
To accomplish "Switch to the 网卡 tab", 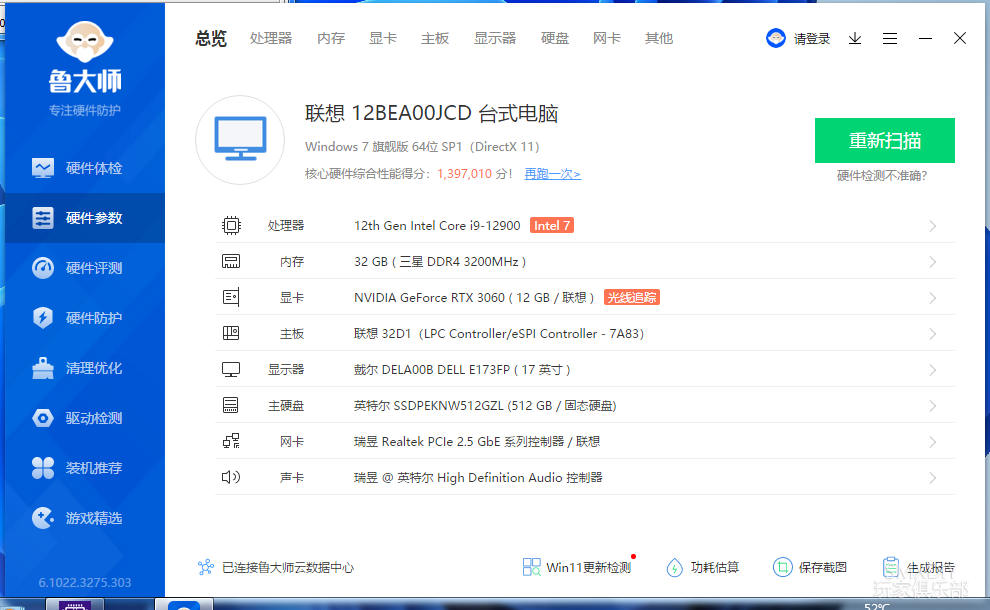I will pos(607,39).
